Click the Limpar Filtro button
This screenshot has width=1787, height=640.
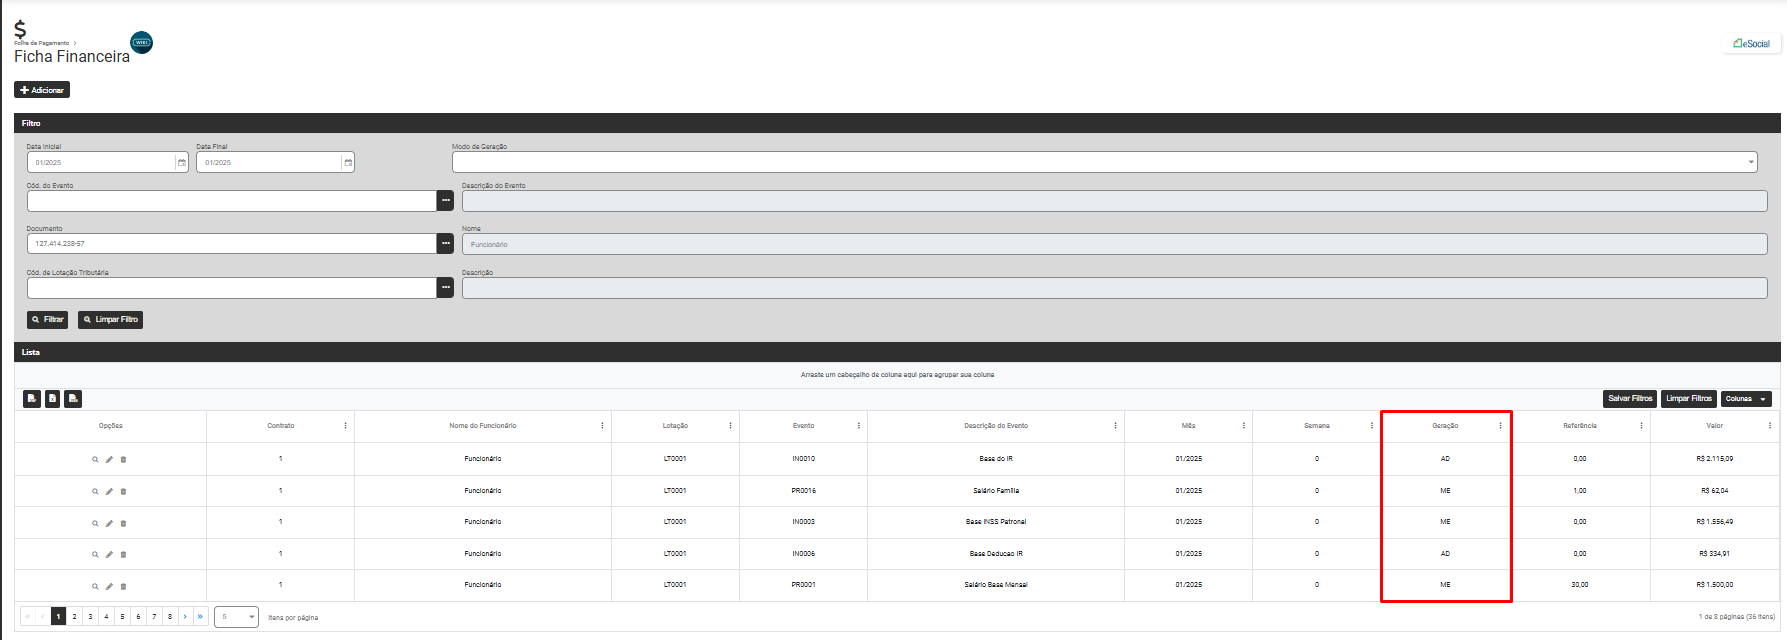(x=110, y=320)
